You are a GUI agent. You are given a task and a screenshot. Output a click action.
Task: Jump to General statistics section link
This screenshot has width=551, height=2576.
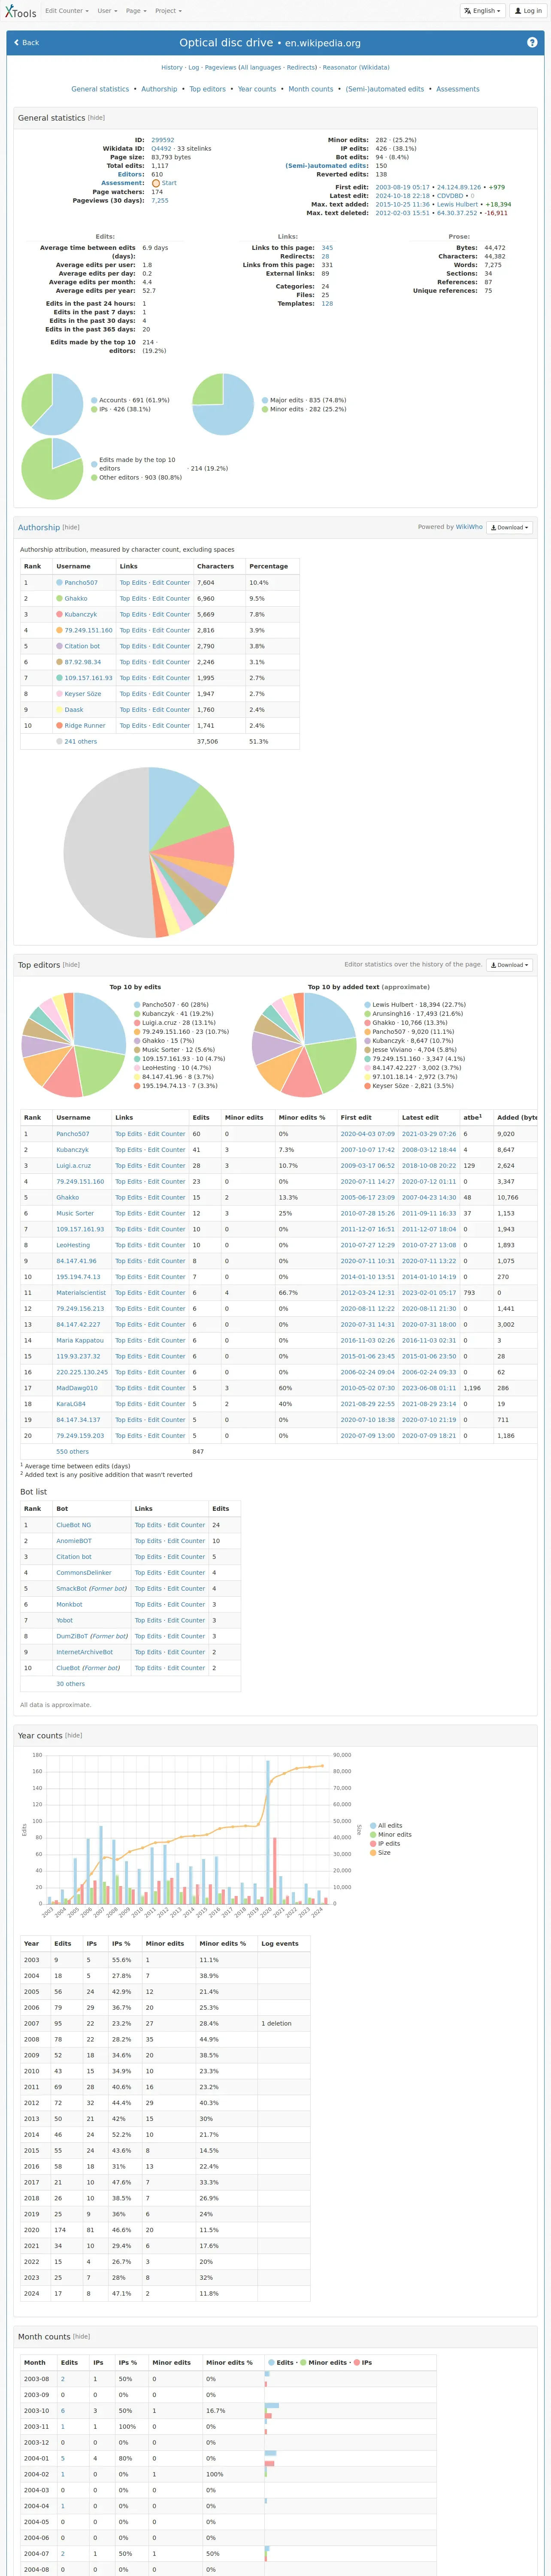[x=100, y=89]
